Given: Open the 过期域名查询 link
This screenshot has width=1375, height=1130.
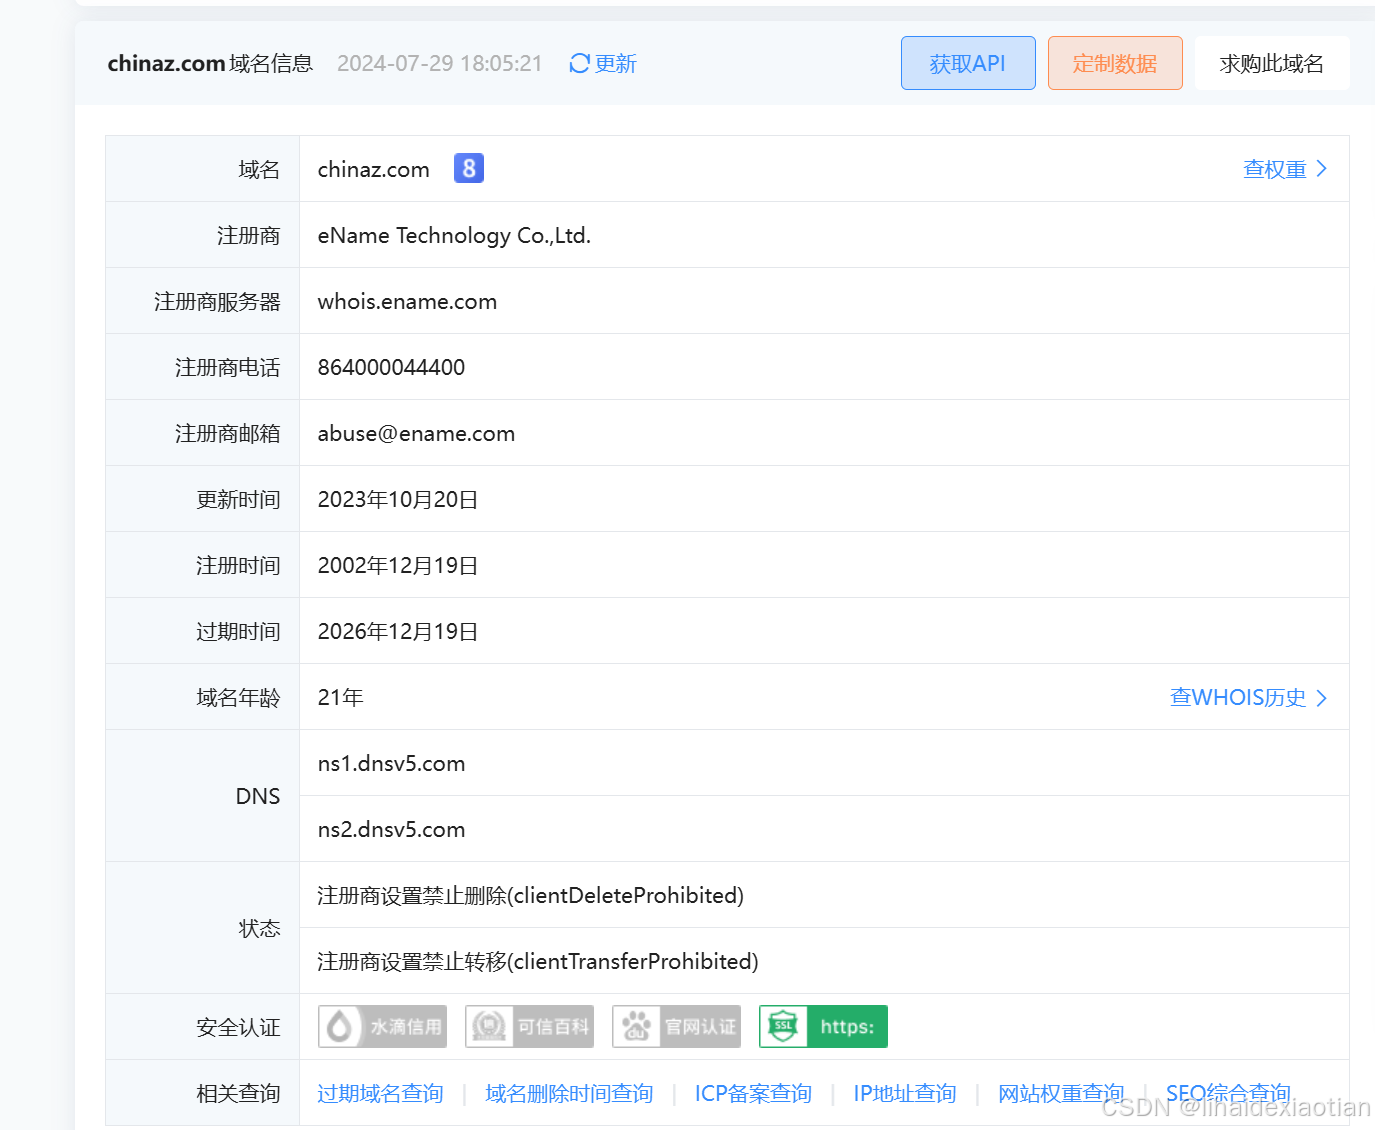Looking at the screenshot, I should (380, 1093).
